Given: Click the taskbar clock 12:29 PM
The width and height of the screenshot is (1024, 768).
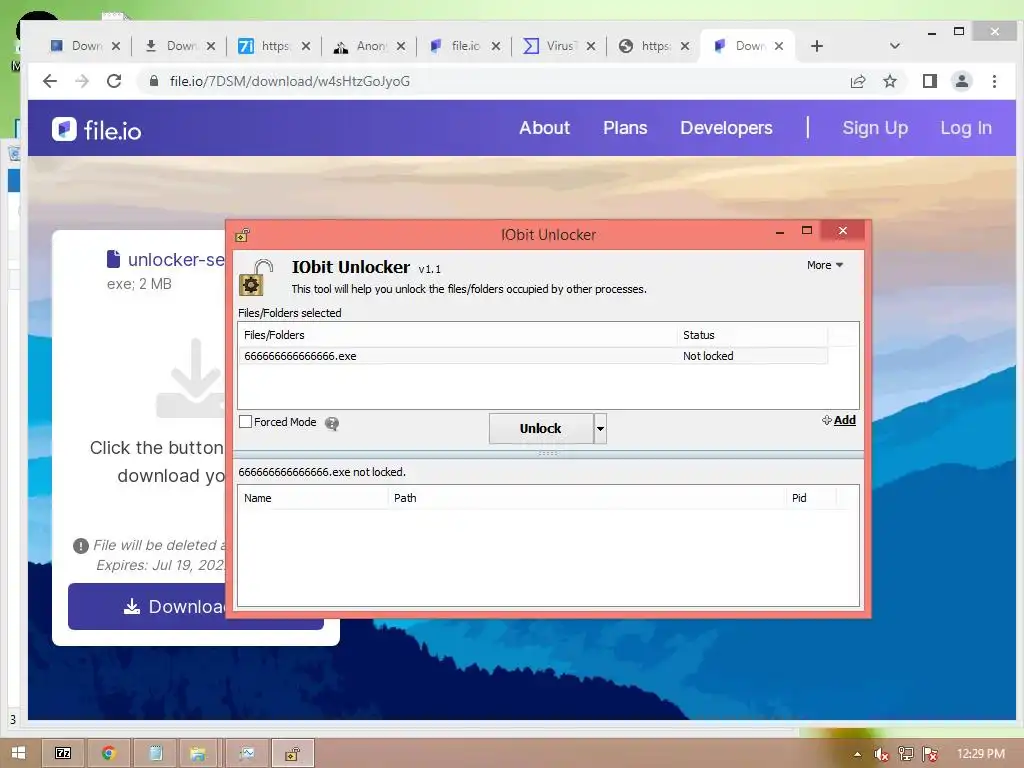Looking at the screenshot, I should [981, 754].
